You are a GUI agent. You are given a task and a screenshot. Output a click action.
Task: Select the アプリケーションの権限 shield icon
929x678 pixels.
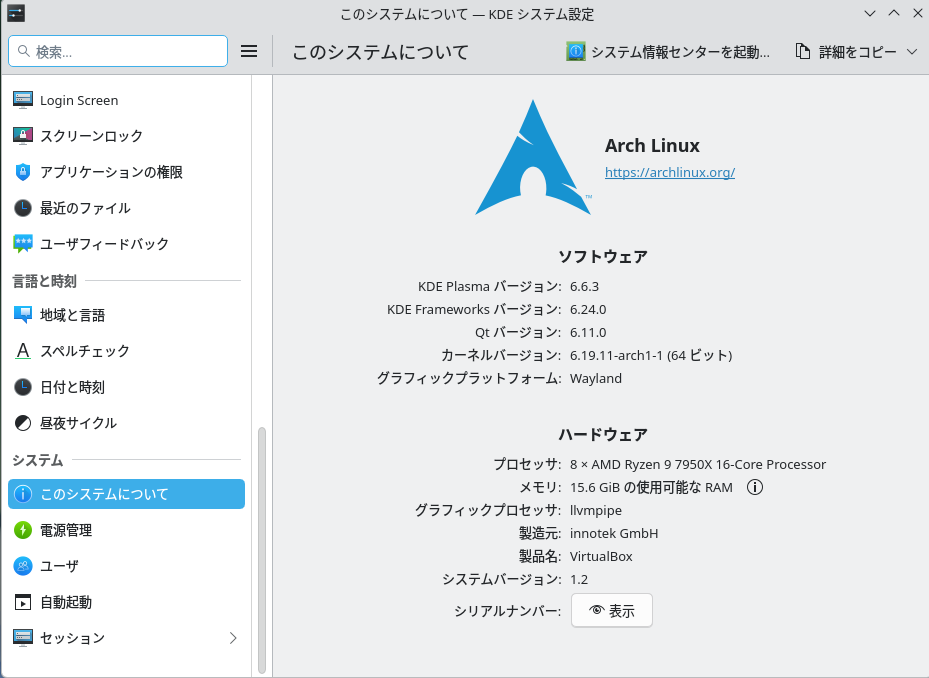[x=22, y=172]
